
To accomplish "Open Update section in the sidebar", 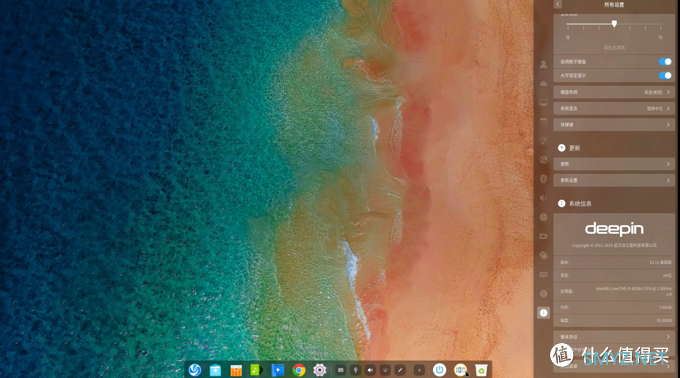I will coord(543,293).
